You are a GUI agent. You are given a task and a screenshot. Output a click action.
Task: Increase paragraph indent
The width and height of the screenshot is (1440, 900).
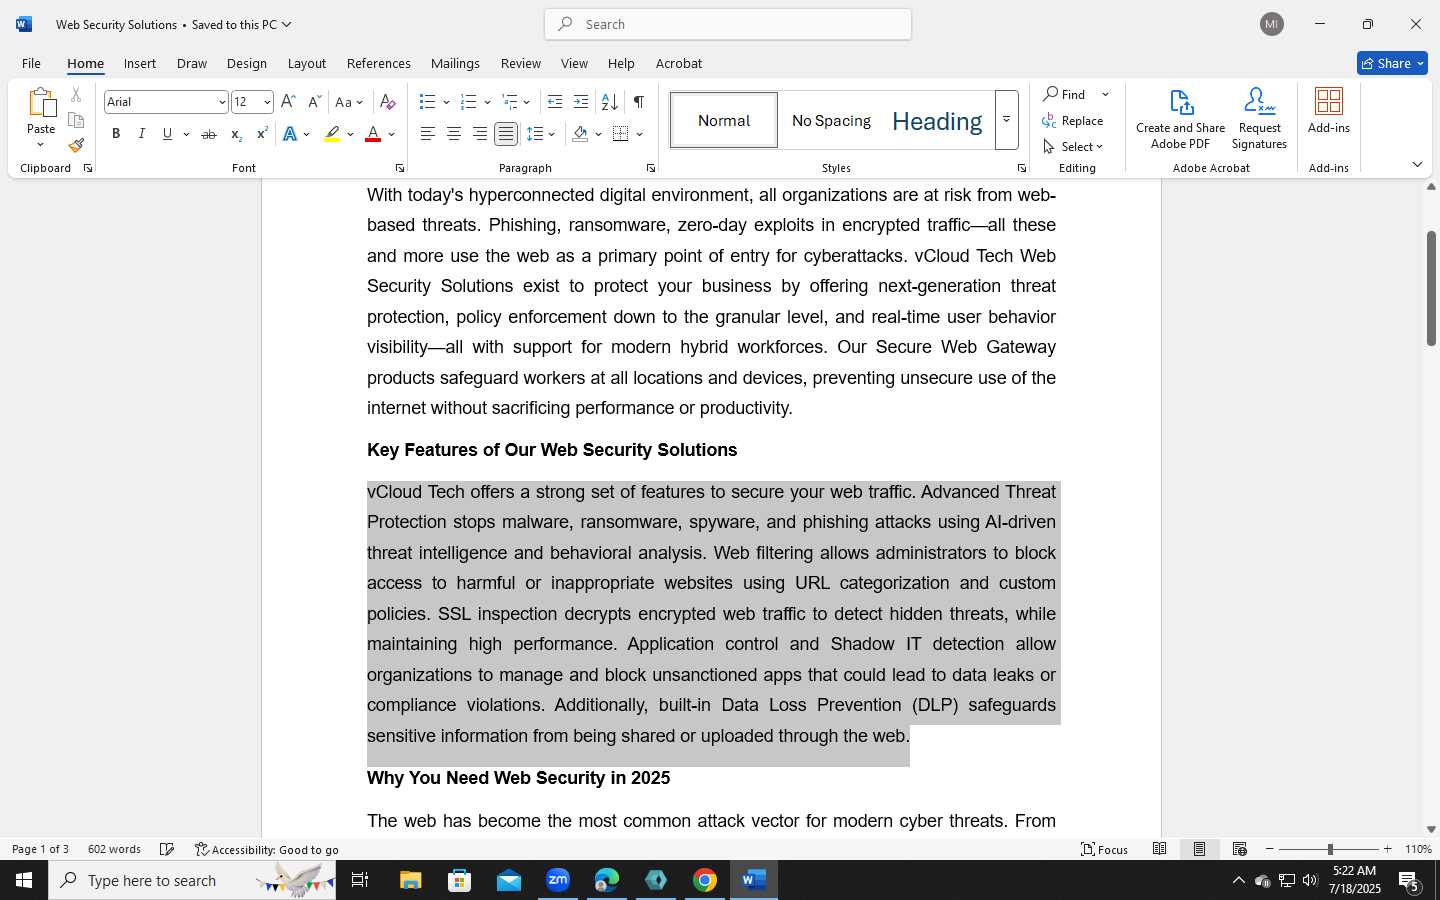pyautogui.click(x=581, y=102)
